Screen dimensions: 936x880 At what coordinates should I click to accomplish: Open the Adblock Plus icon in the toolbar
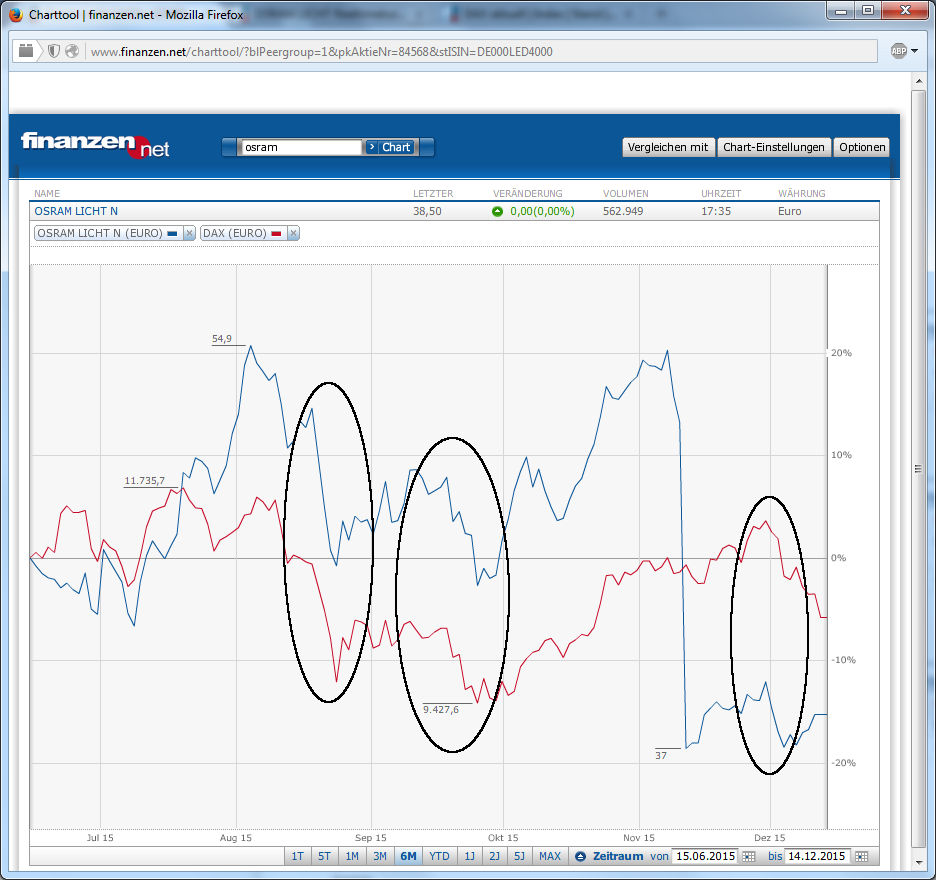point(898,51)
